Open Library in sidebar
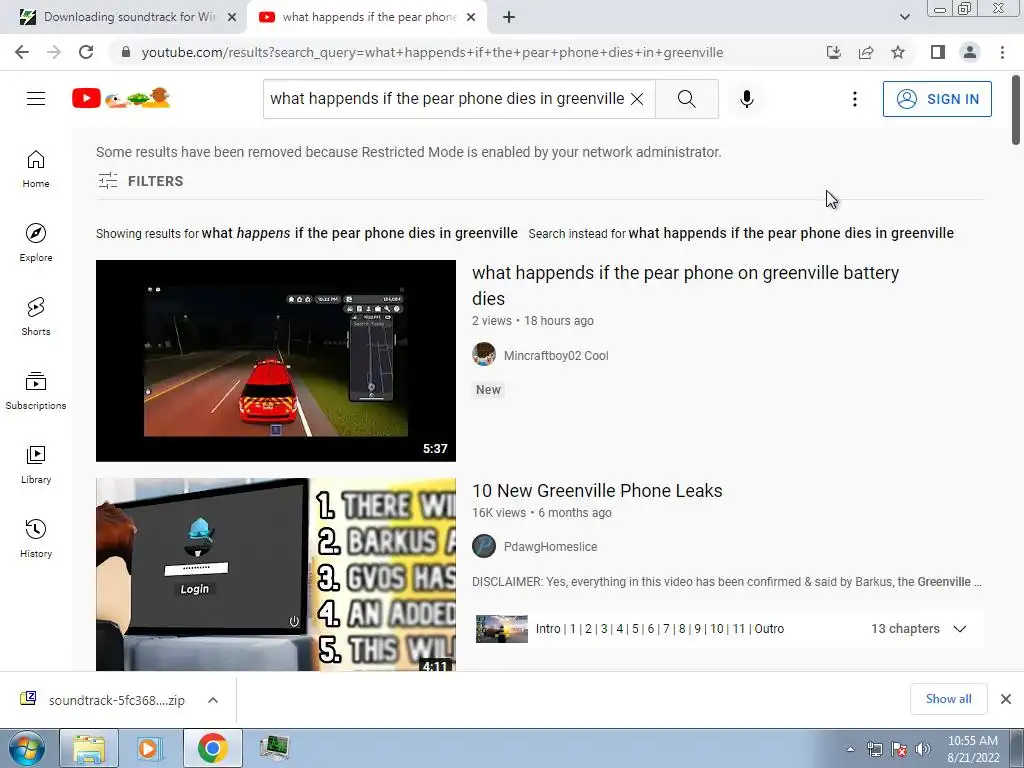 tap(36, 464)
